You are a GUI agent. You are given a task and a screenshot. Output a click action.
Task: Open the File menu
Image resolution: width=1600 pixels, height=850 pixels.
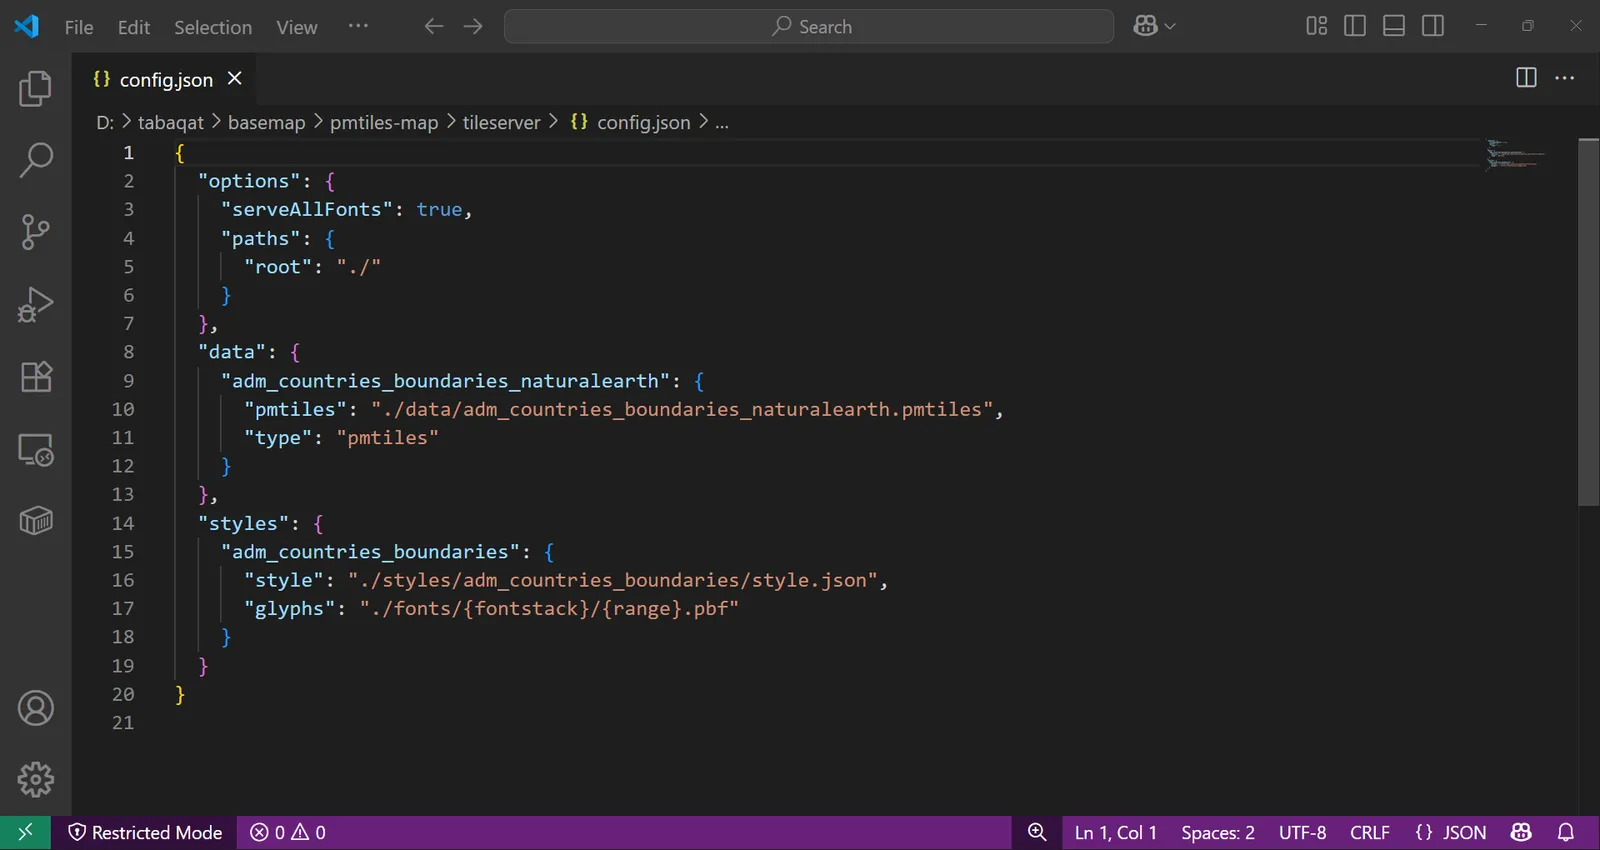79,27
